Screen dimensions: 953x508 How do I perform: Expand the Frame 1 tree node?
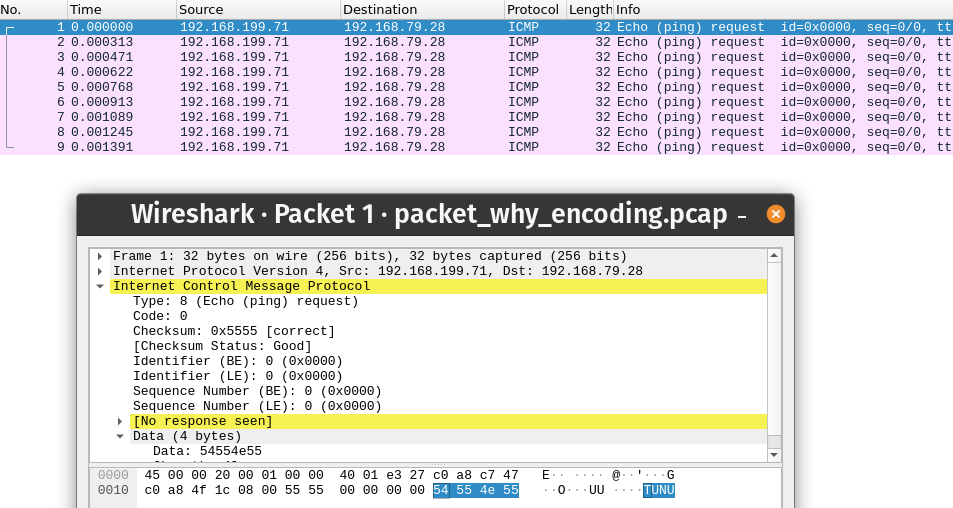pos(100,256)
